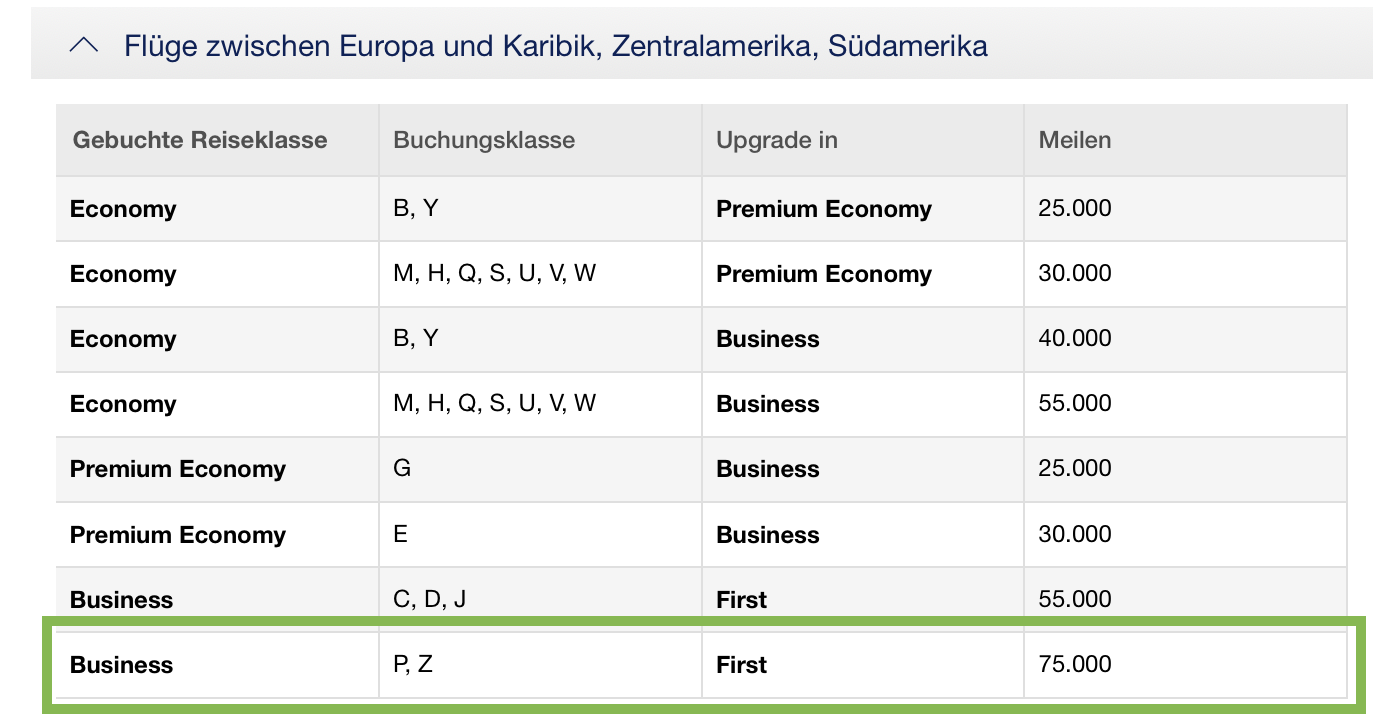Click "Premium Economy" beside booking class E
1394x726 pixels.
(178, 535)
